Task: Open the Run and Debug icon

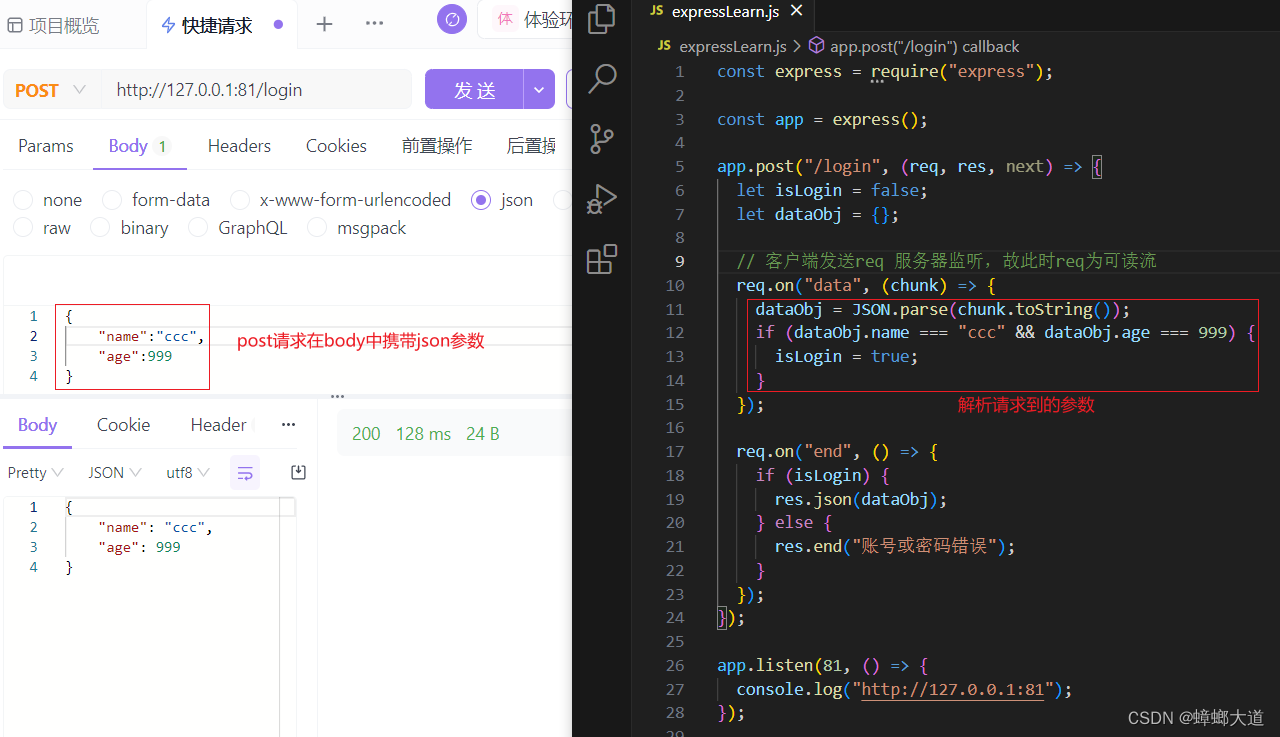Action: tap(601, 199)
